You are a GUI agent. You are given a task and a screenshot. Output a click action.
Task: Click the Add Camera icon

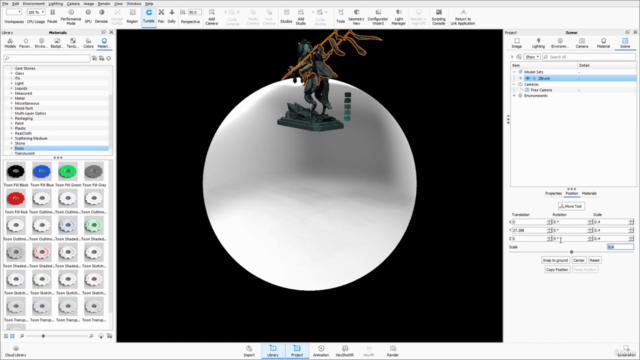211,13
